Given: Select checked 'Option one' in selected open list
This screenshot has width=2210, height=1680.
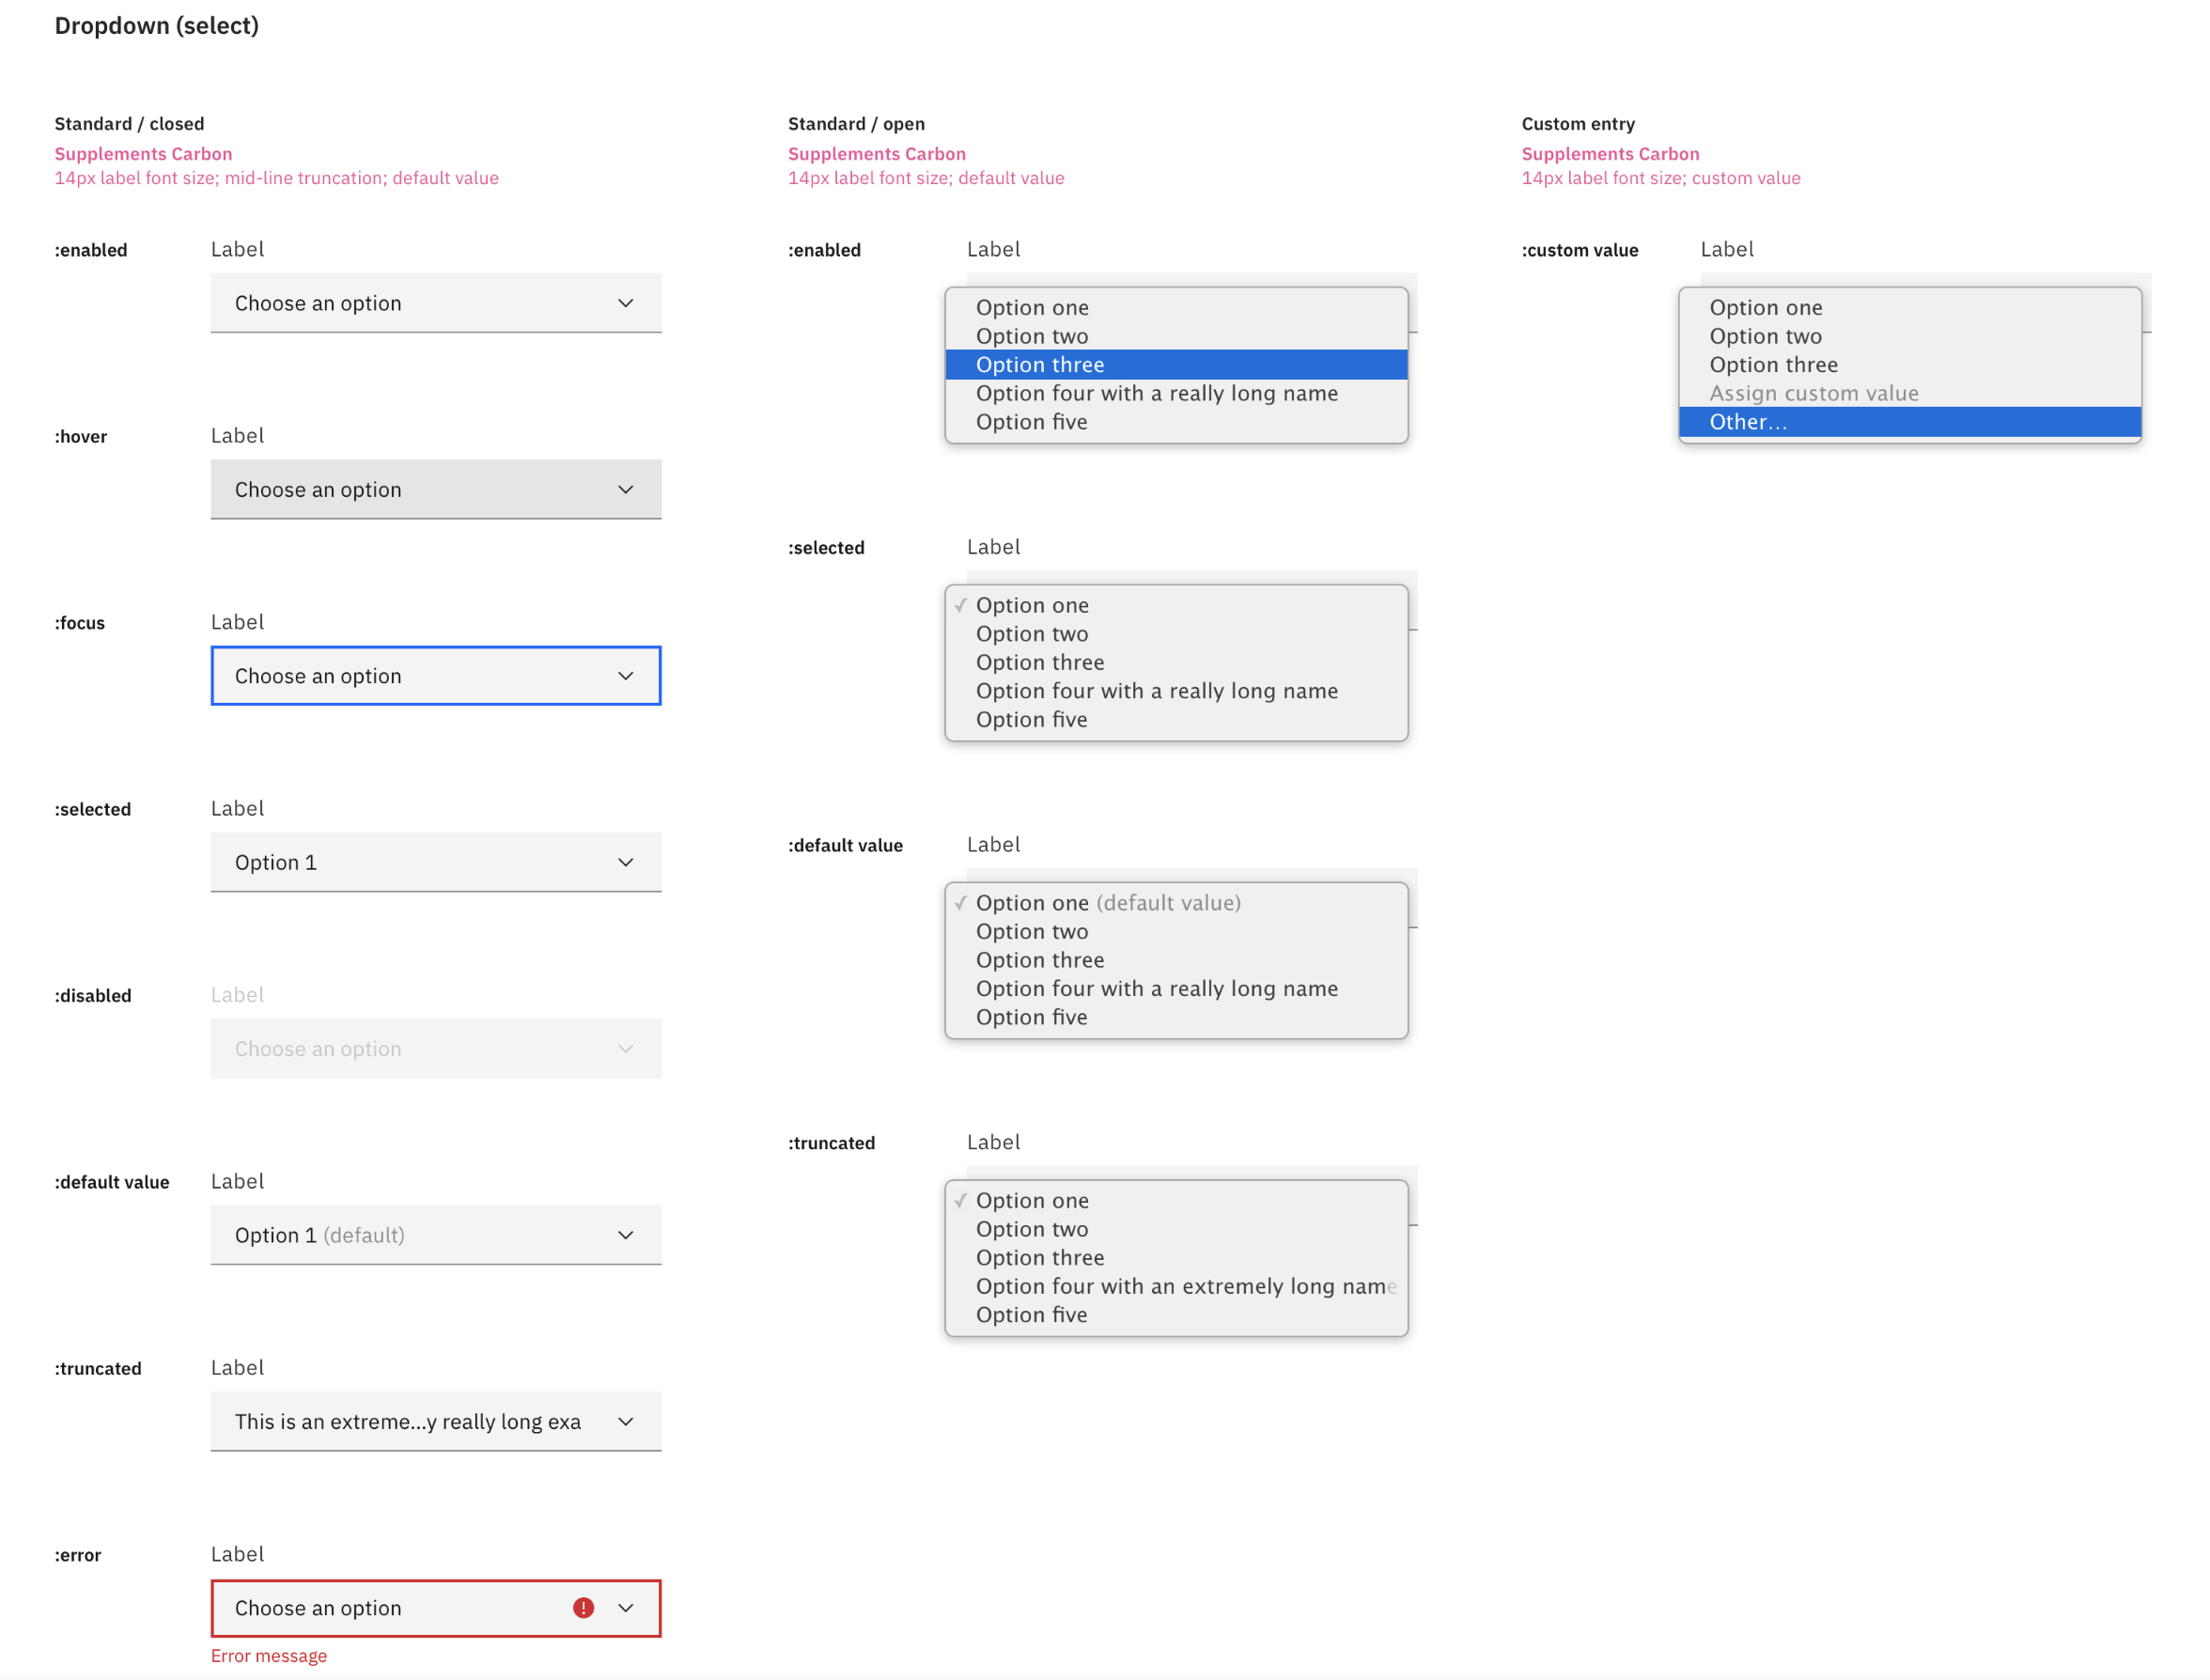Looking at the screenshot, I should [x=1031, y=605].
